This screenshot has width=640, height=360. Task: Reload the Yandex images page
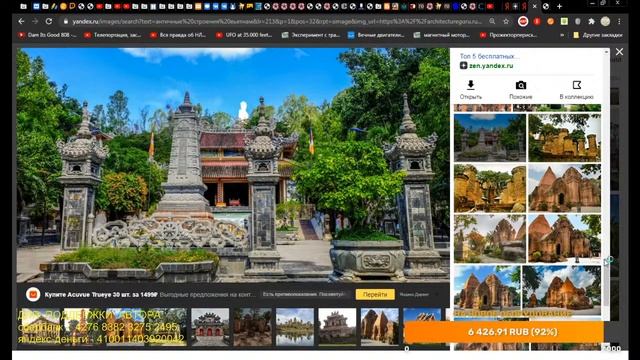click(49, 21)
